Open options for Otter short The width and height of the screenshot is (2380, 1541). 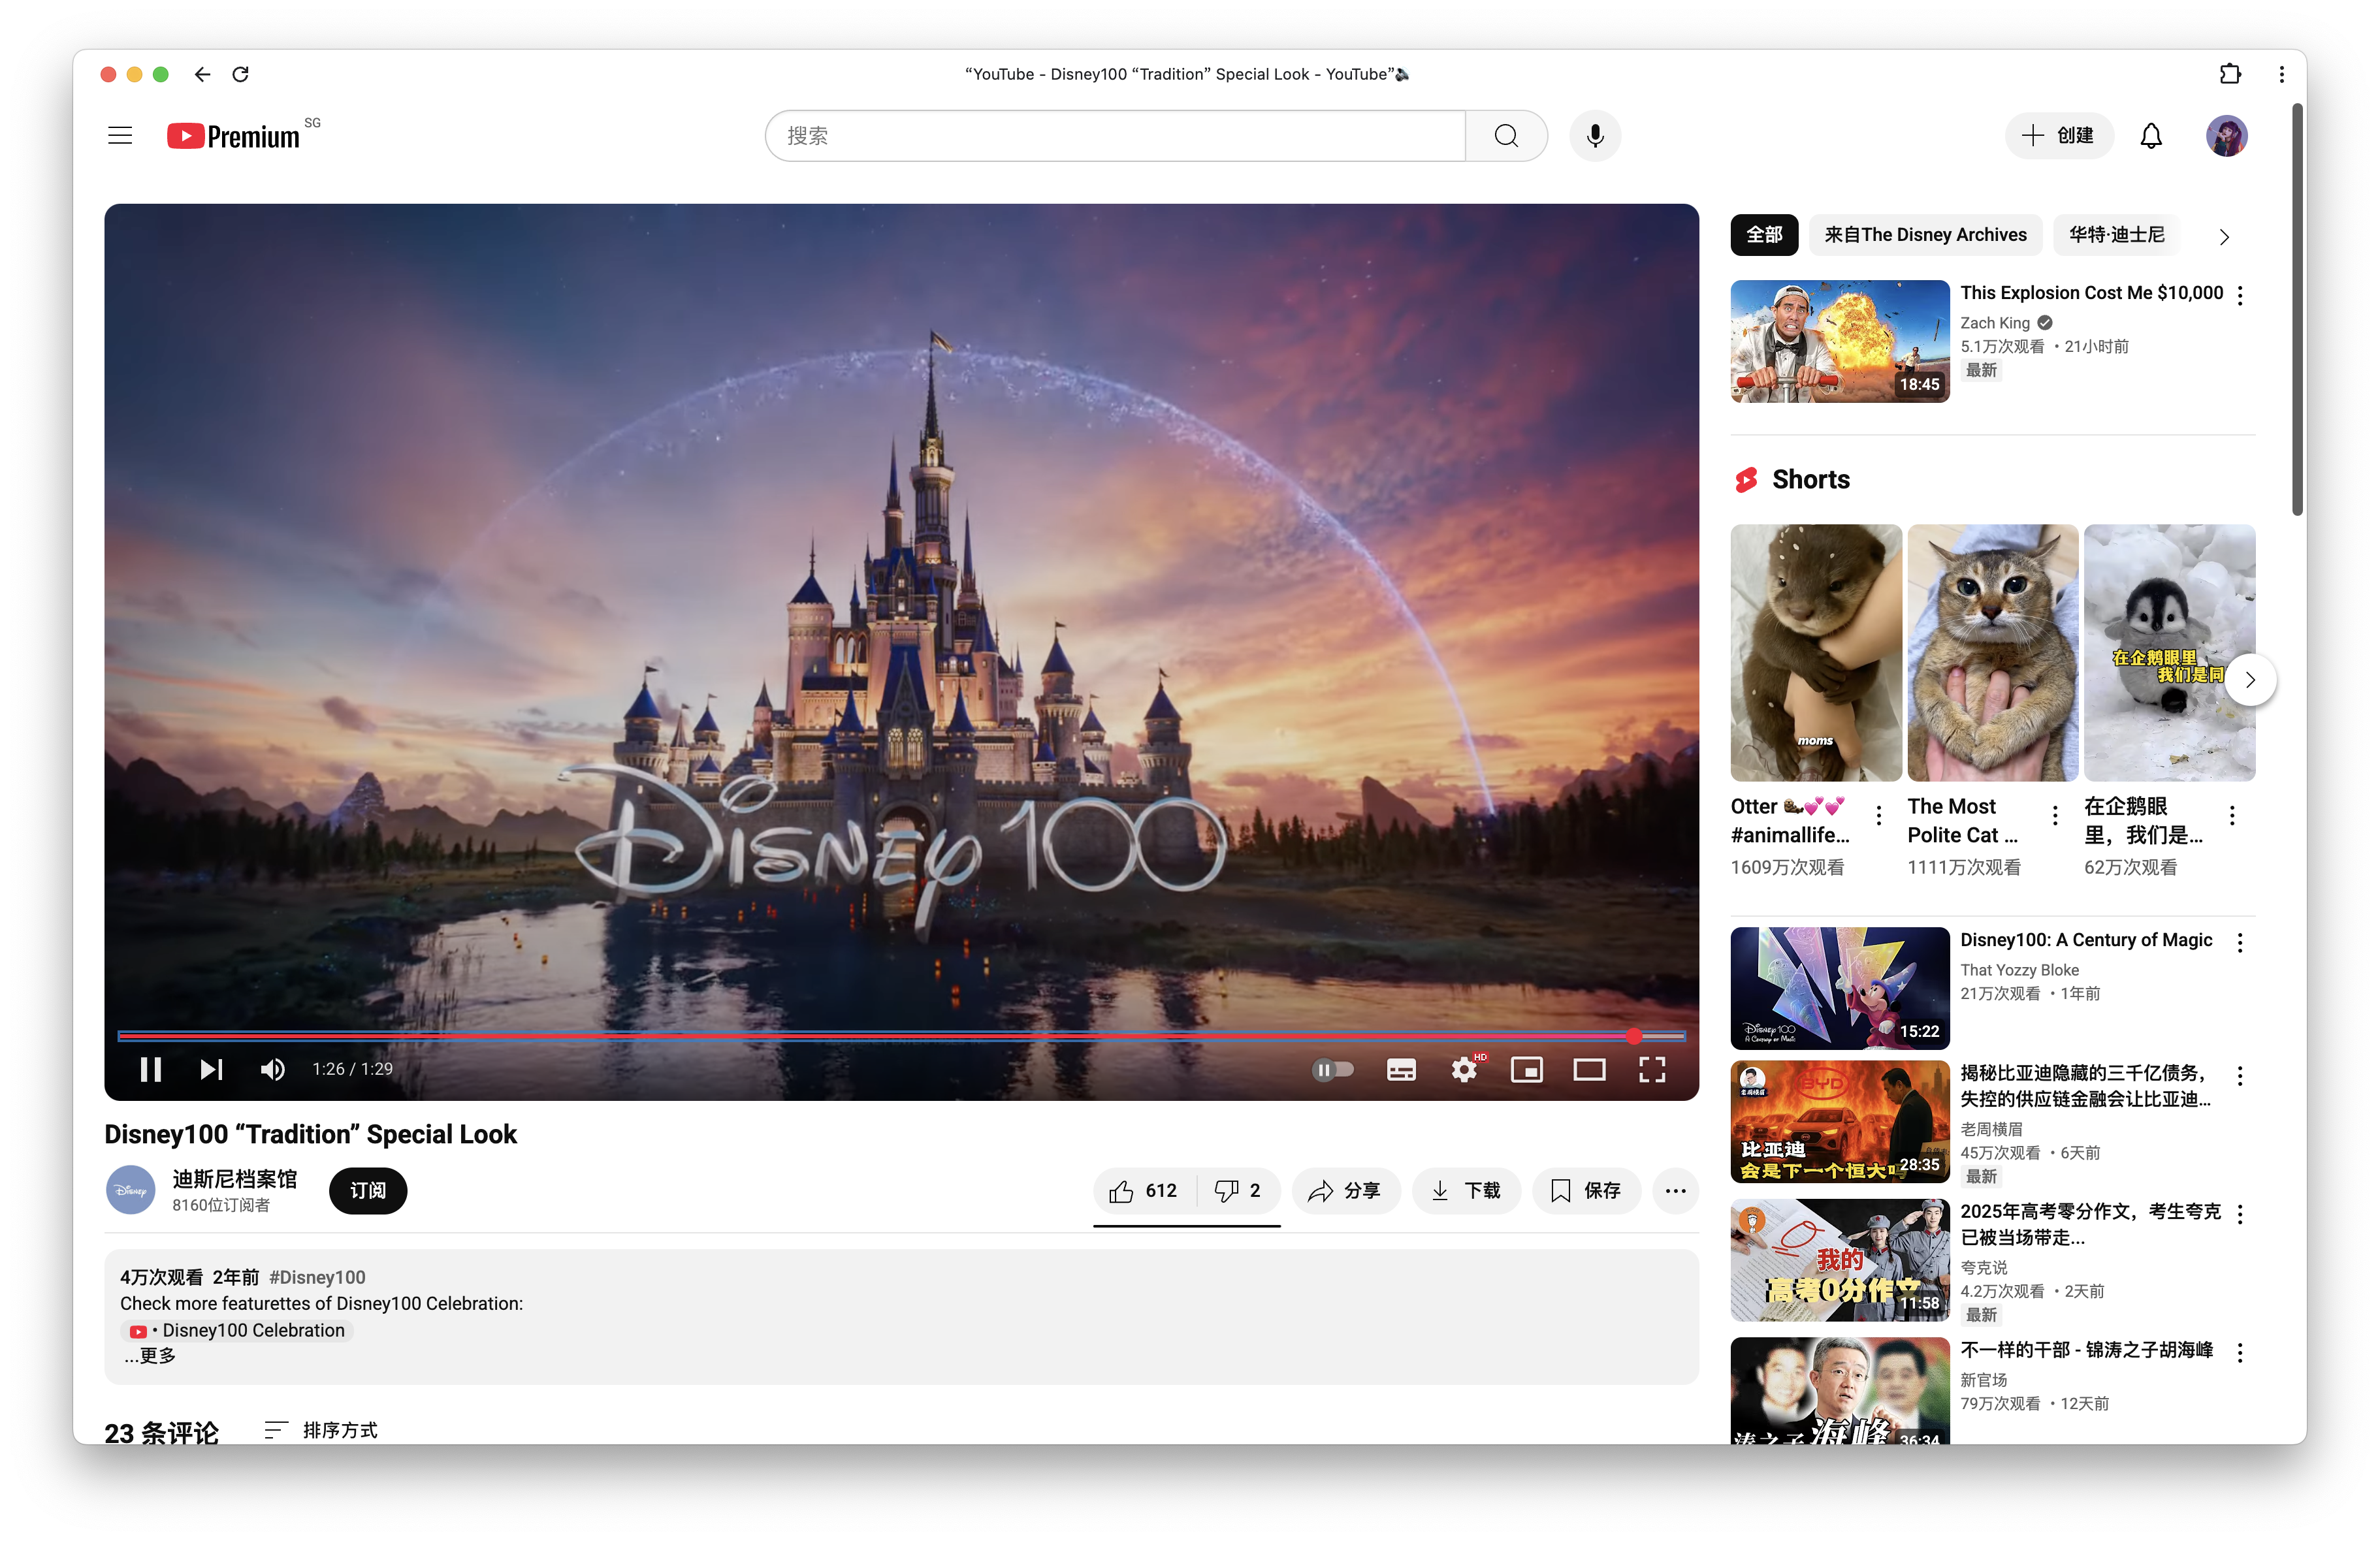[x=1879, y=815]
